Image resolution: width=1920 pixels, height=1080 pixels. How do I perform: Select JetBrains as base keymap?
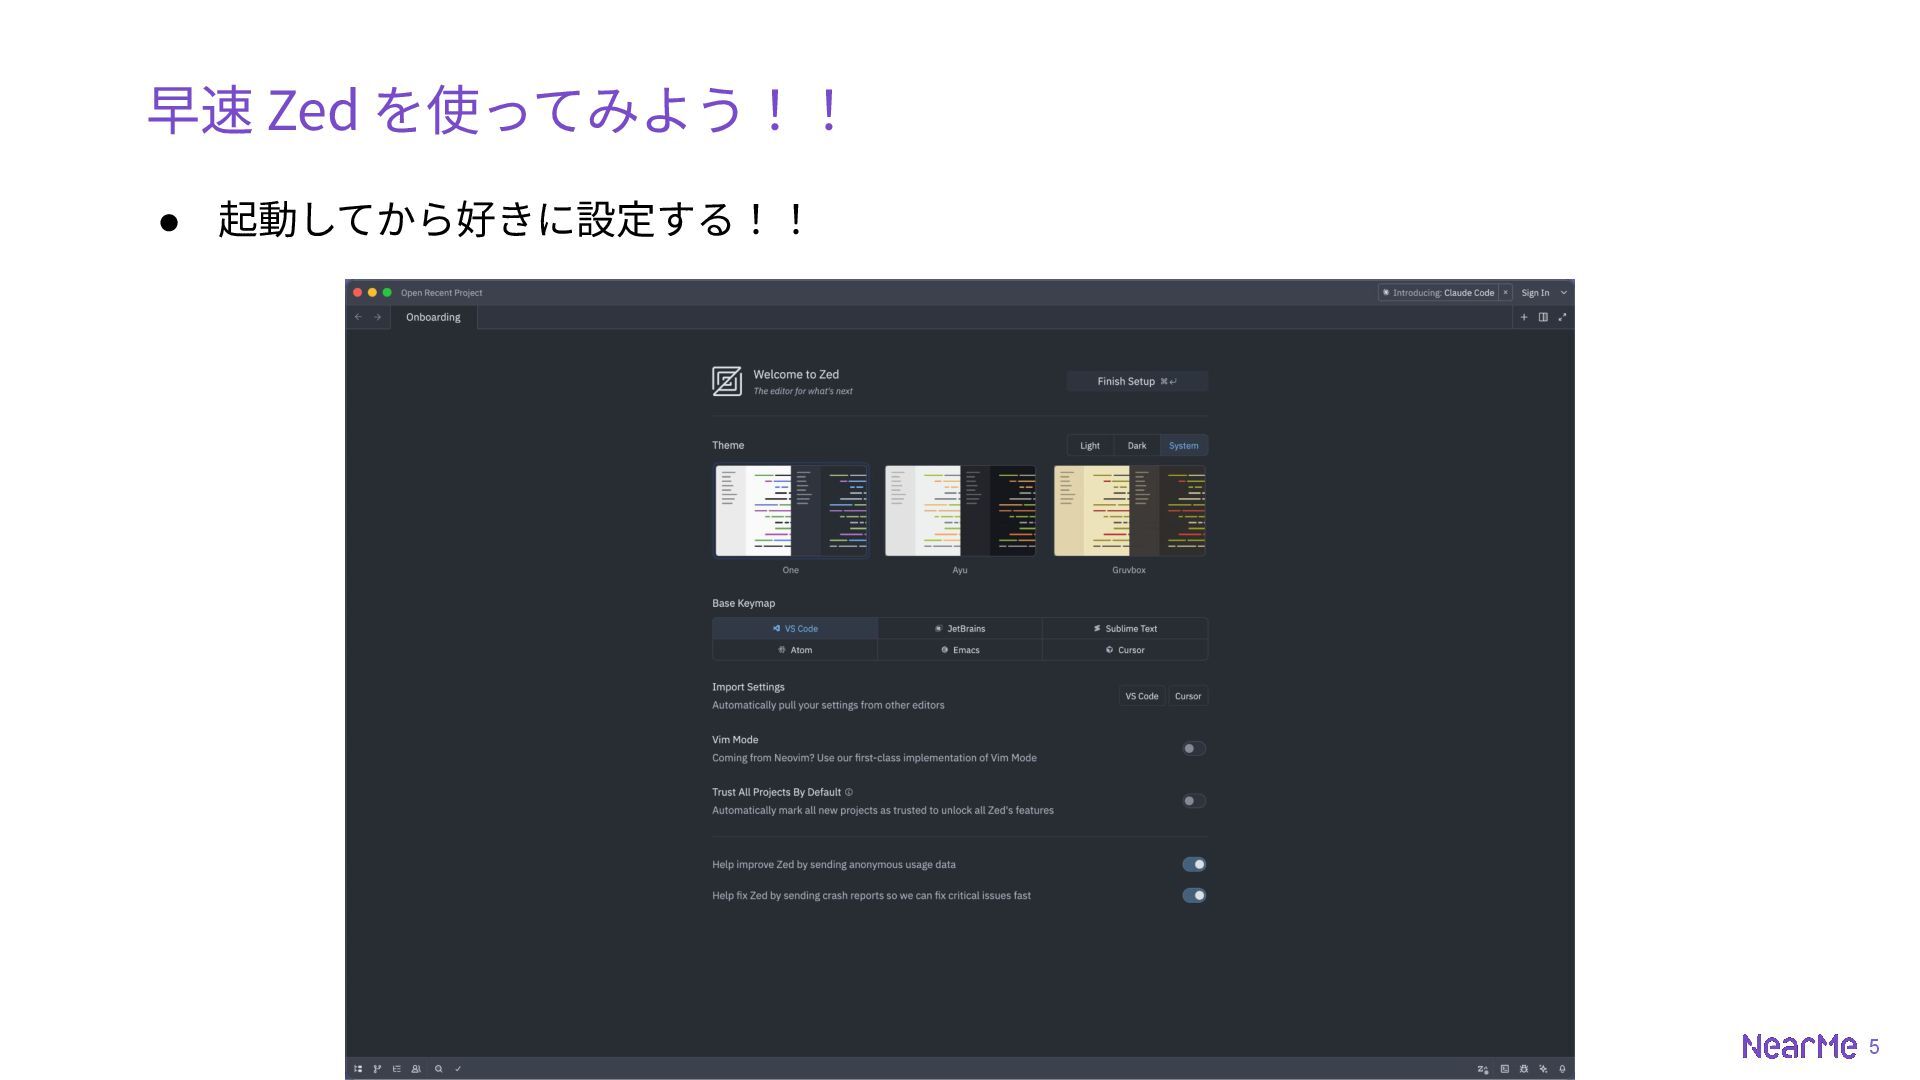coord(960,629)
